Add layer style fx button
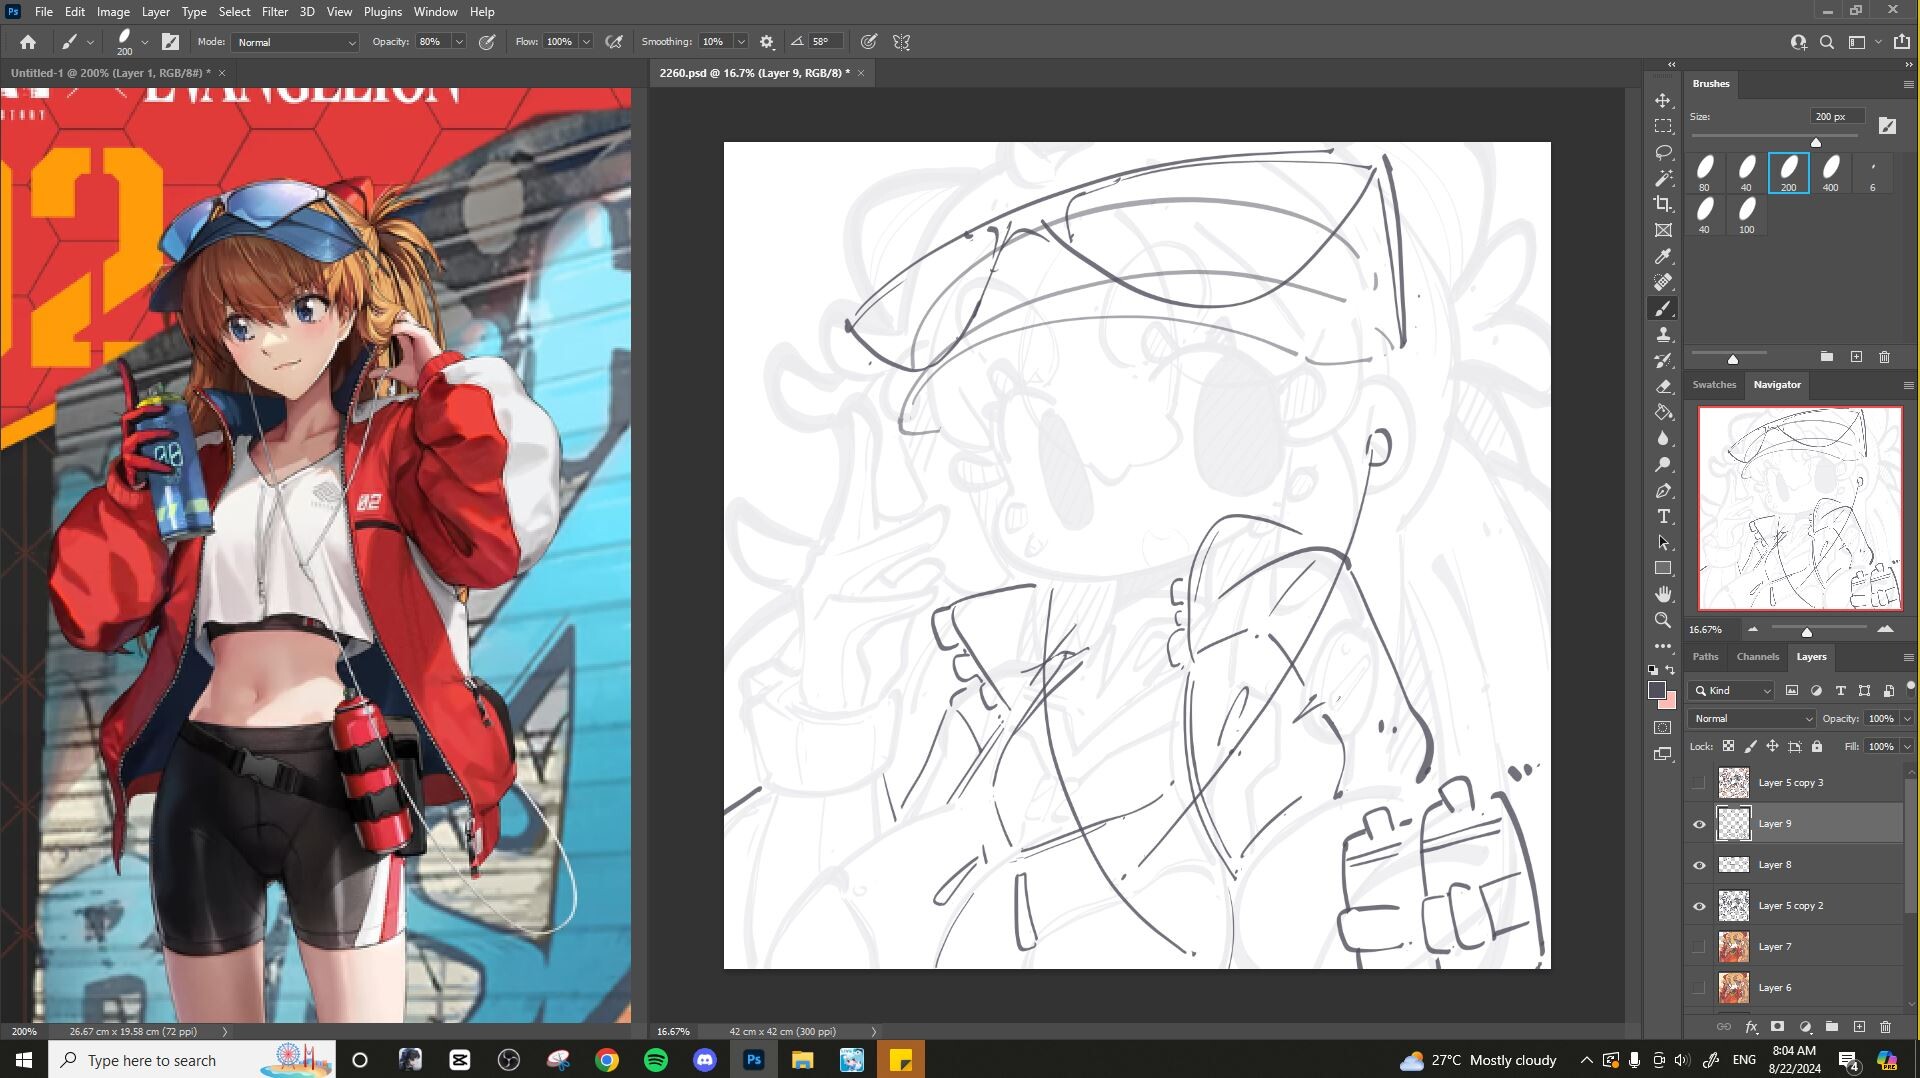The width and height of the screenshot is (1920, 1078). (x=1751, y=1027)
